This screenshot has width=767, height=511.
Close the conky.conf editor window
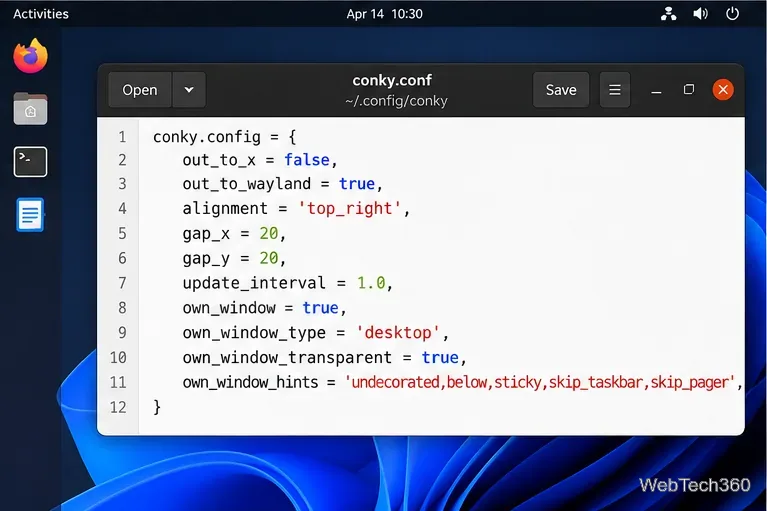click(723, 90)
